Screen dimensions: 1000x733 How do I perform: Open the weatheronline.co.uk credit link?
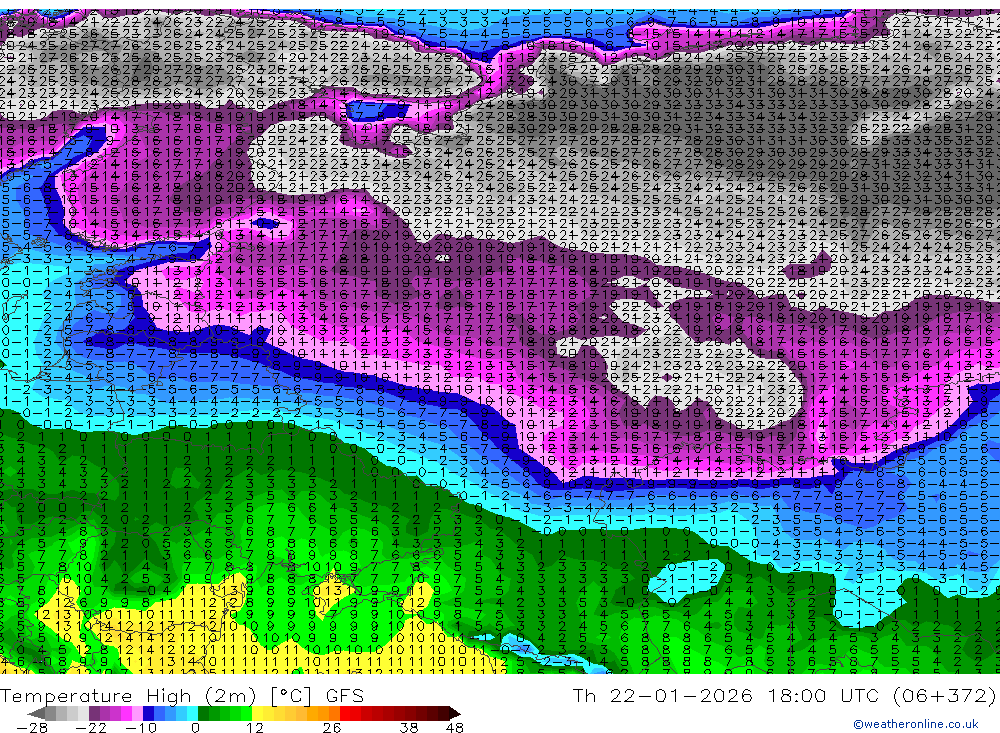[x=916, y=724]
